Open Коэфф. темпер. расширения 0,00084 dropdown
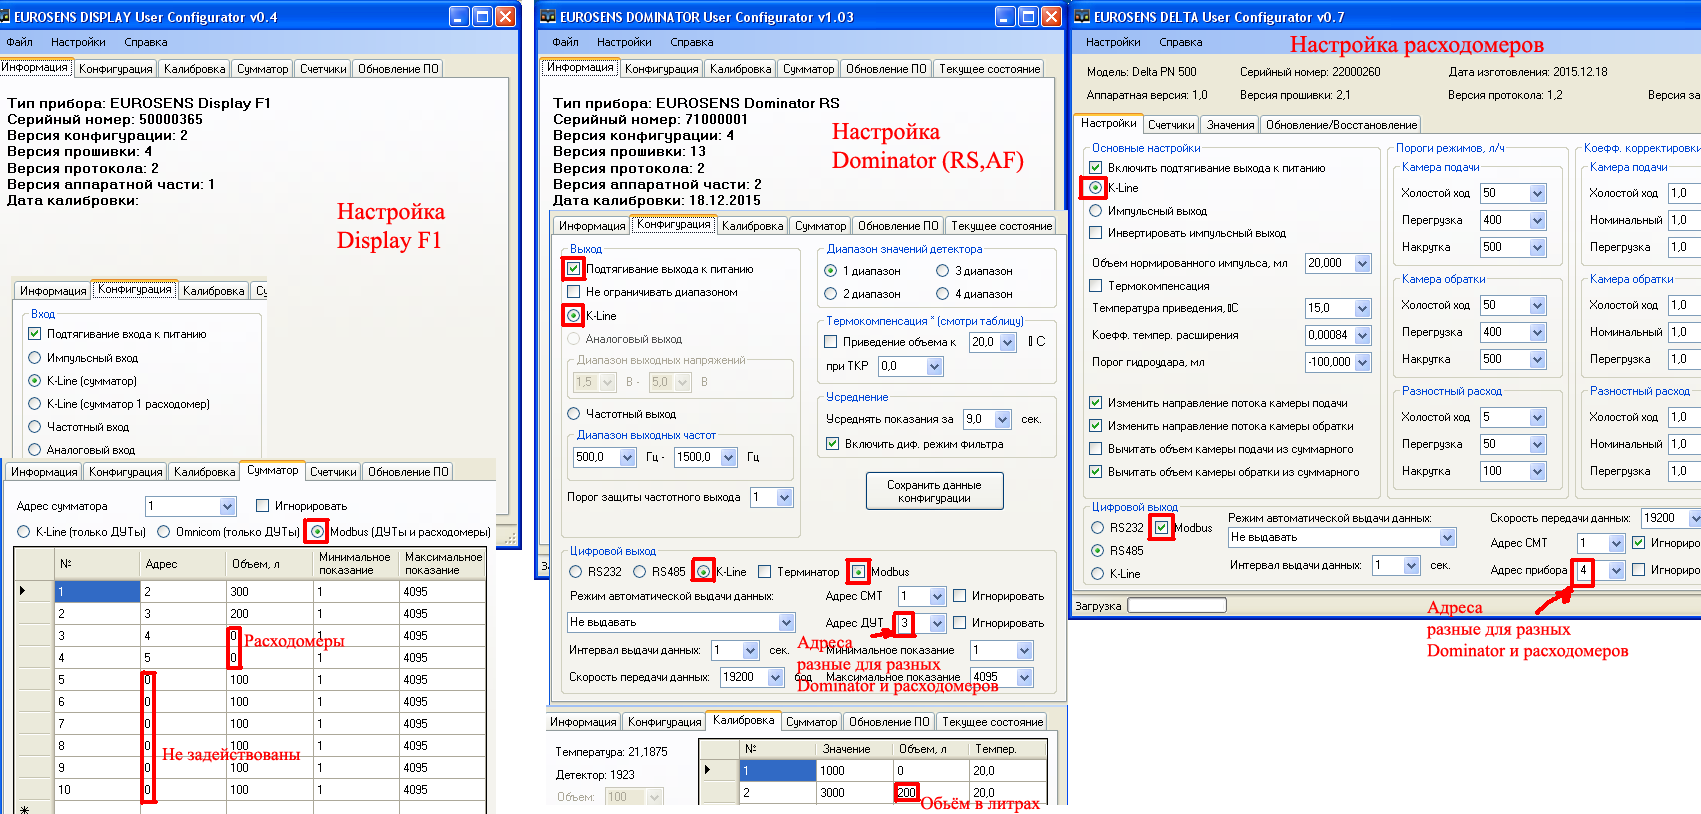 click(x=1362, y=335)
